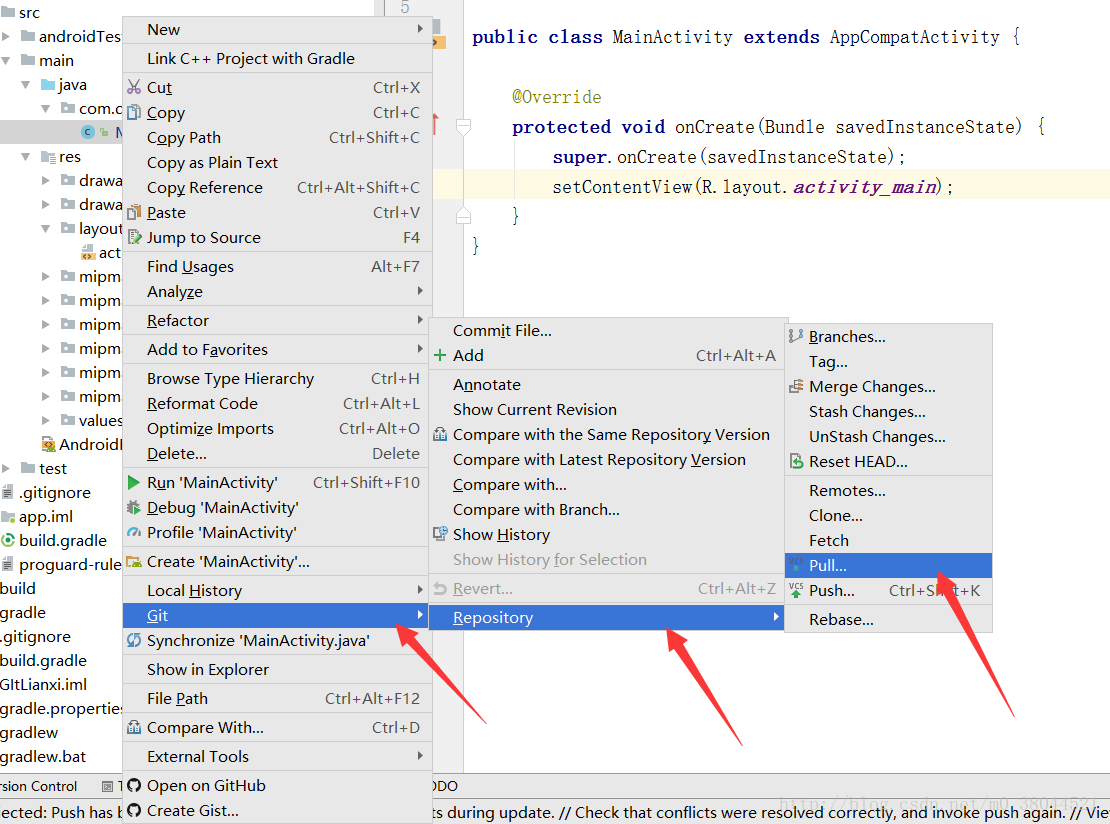Screen dimensions: 1110x824
Task: Select app.iml in project tree
Action: [46, 517]
